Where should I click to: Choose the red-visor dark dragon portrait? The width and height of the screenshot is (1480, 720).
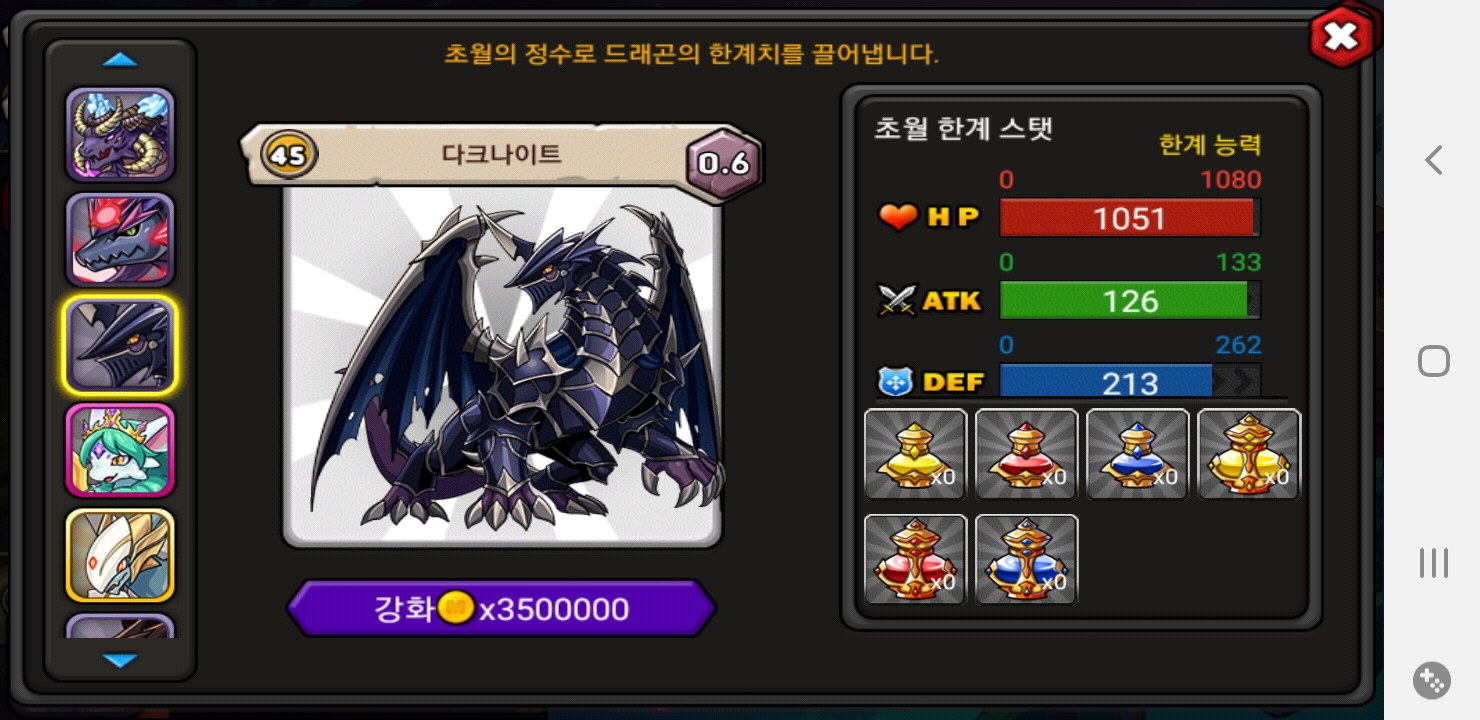[120, 240]
